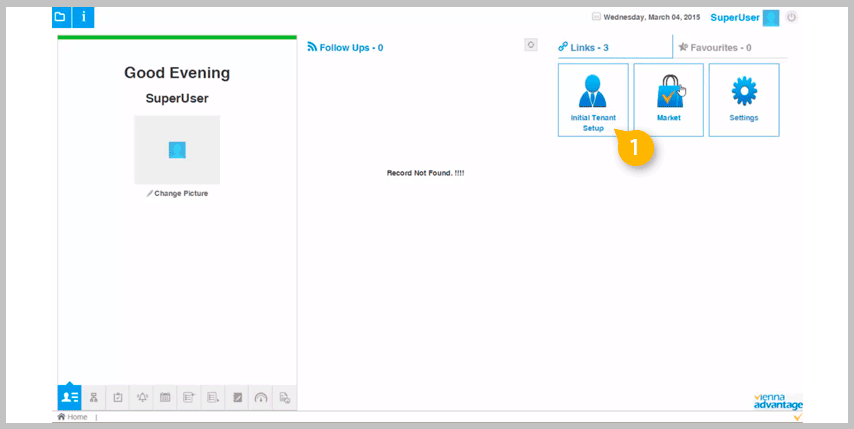Click the info 'i' icon
Screen dimensions: 854x429
coord(83,17)
